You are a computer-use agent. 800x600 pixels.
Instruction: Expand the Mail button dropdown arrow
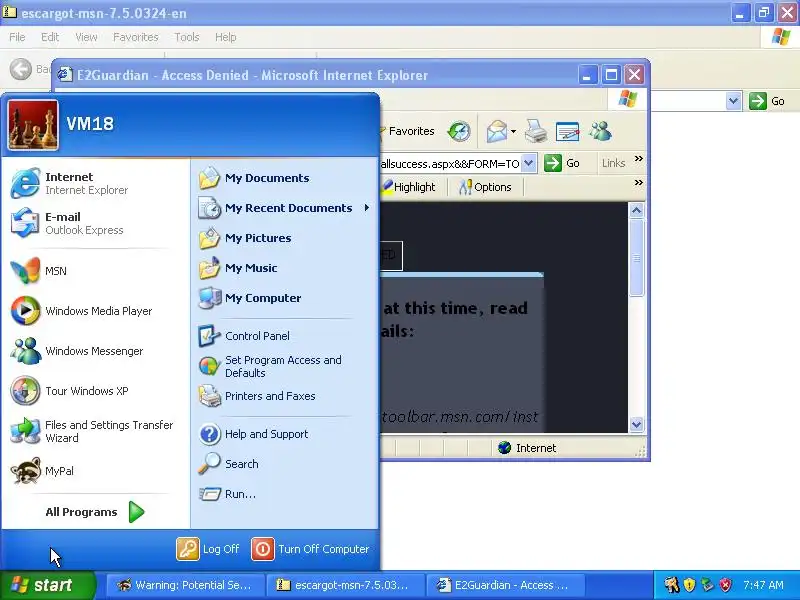[x=513, y=132]
